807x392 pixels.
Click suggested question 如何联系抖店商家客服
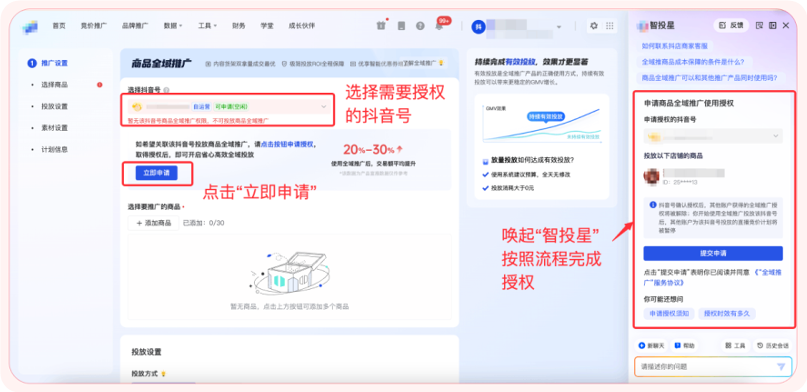[674, 46]
